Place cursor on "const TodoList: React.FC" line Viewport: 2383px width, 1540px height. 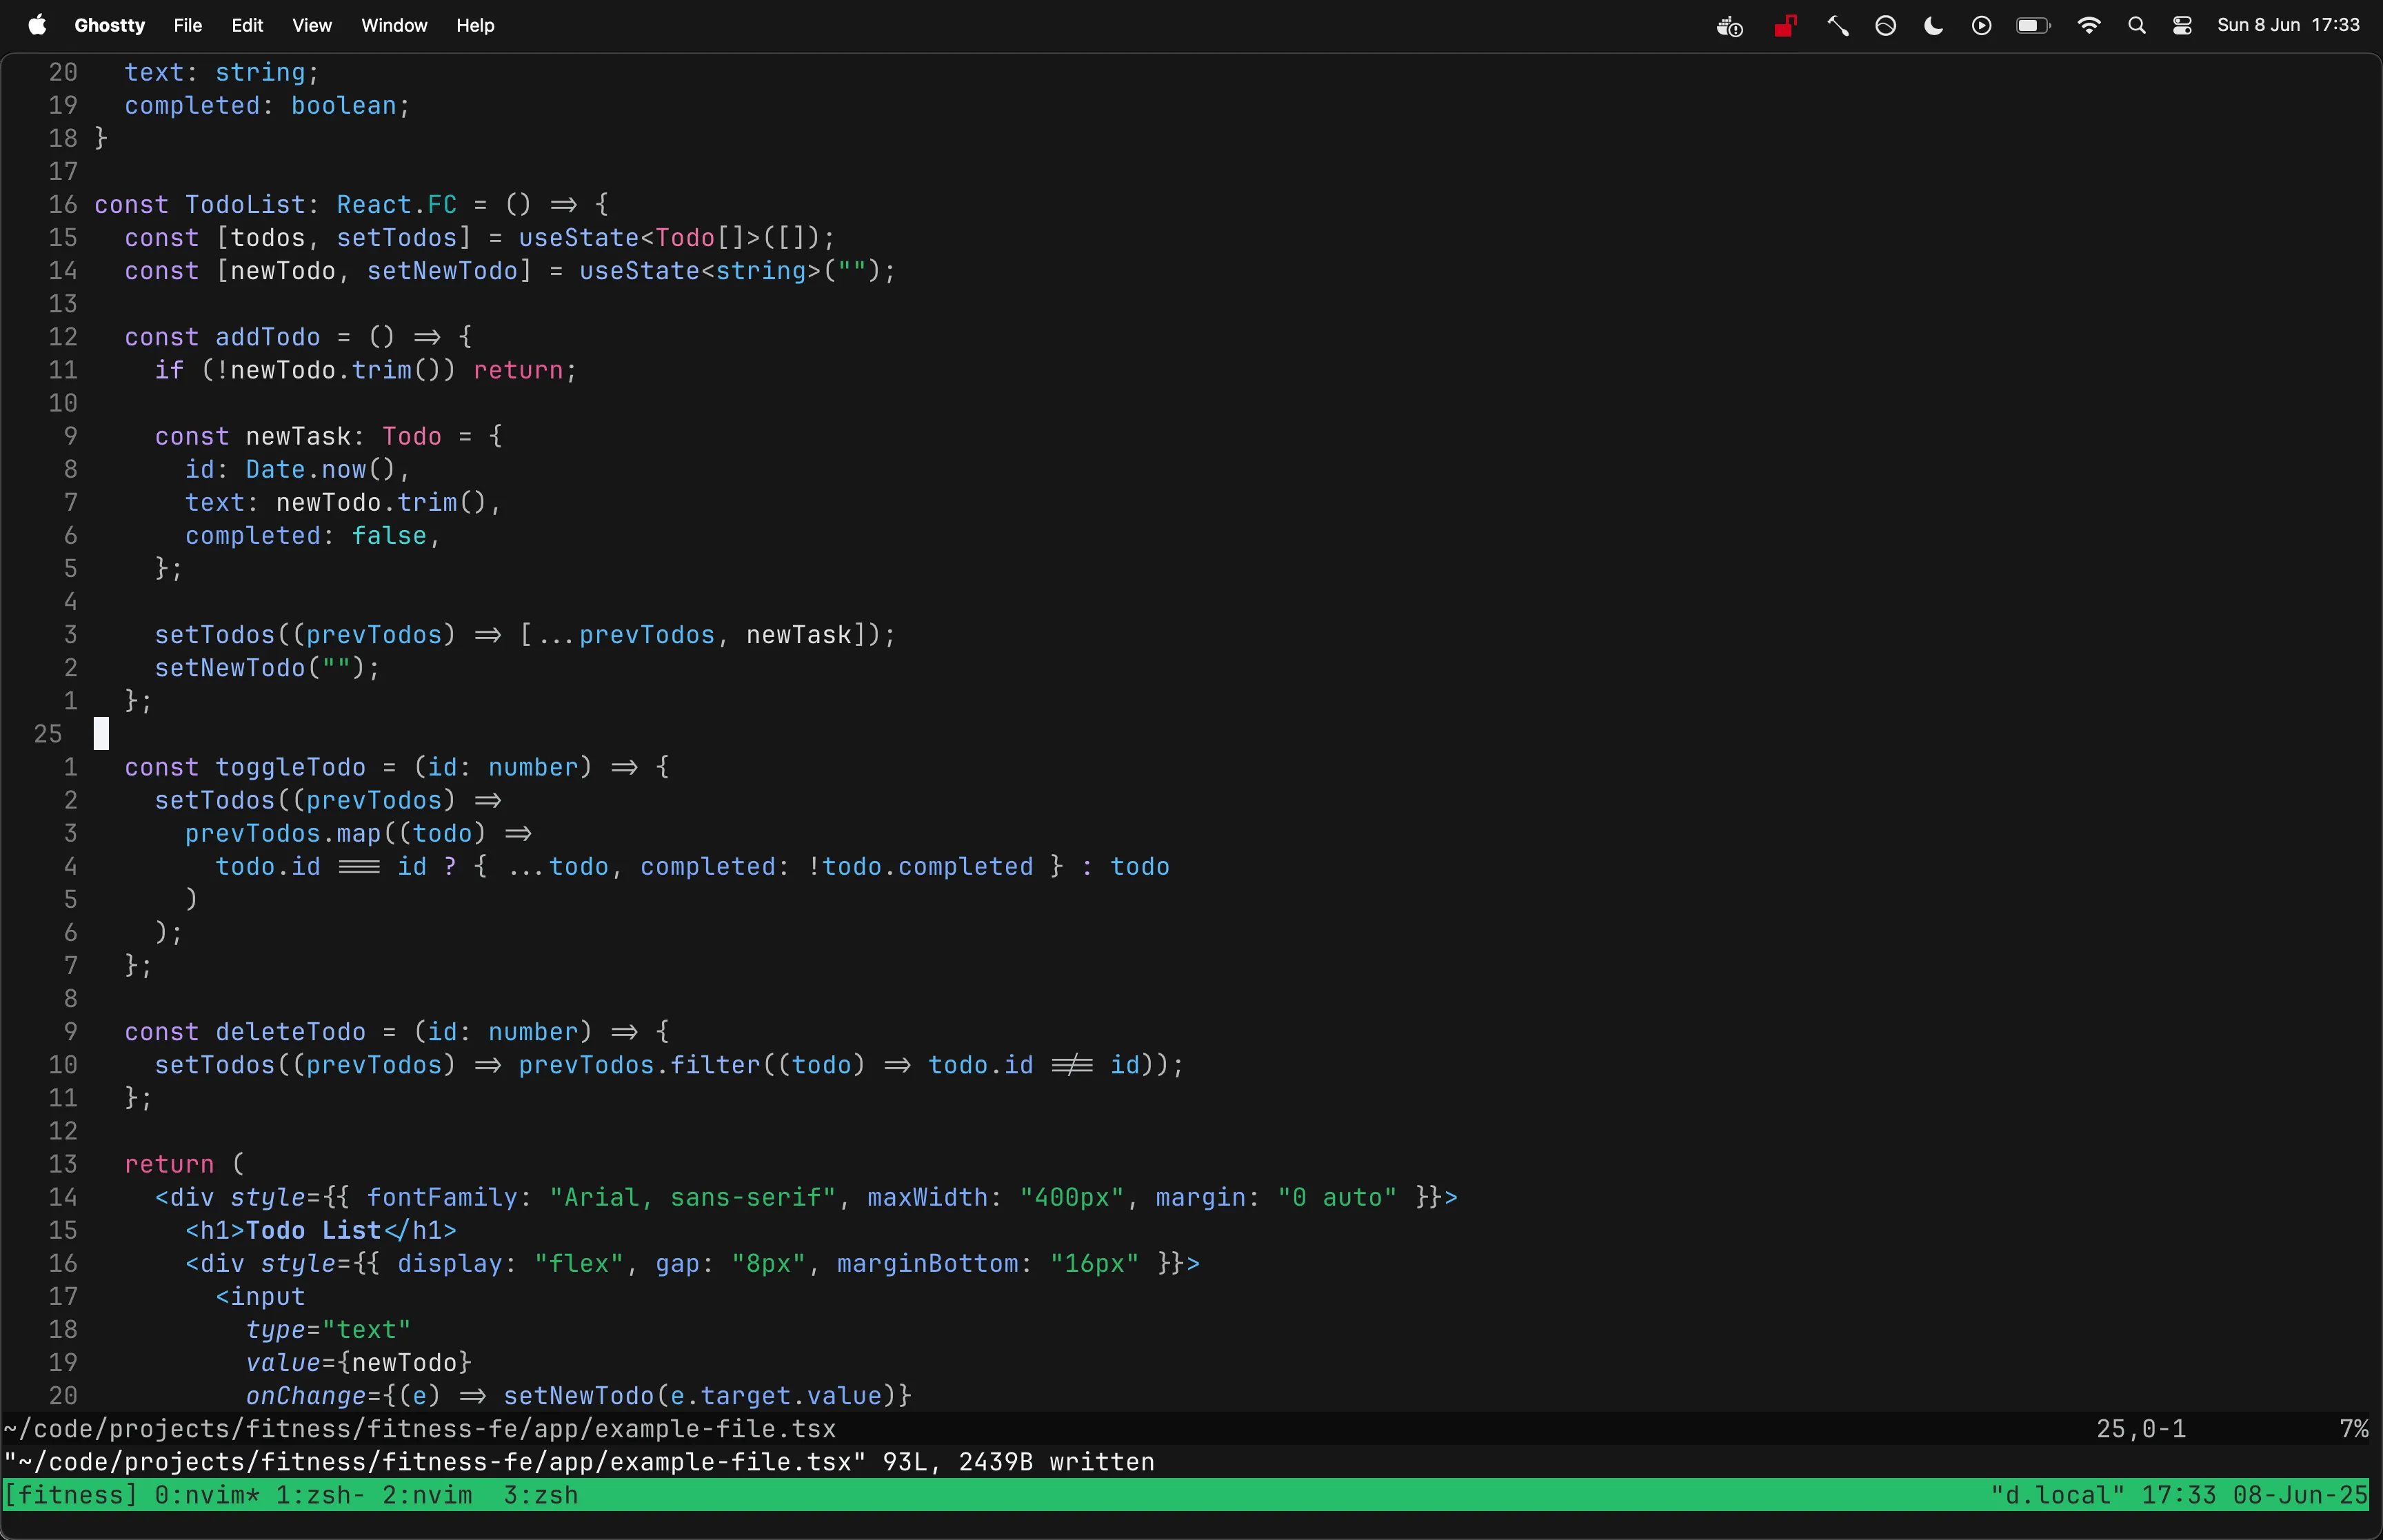coord(351,205)
